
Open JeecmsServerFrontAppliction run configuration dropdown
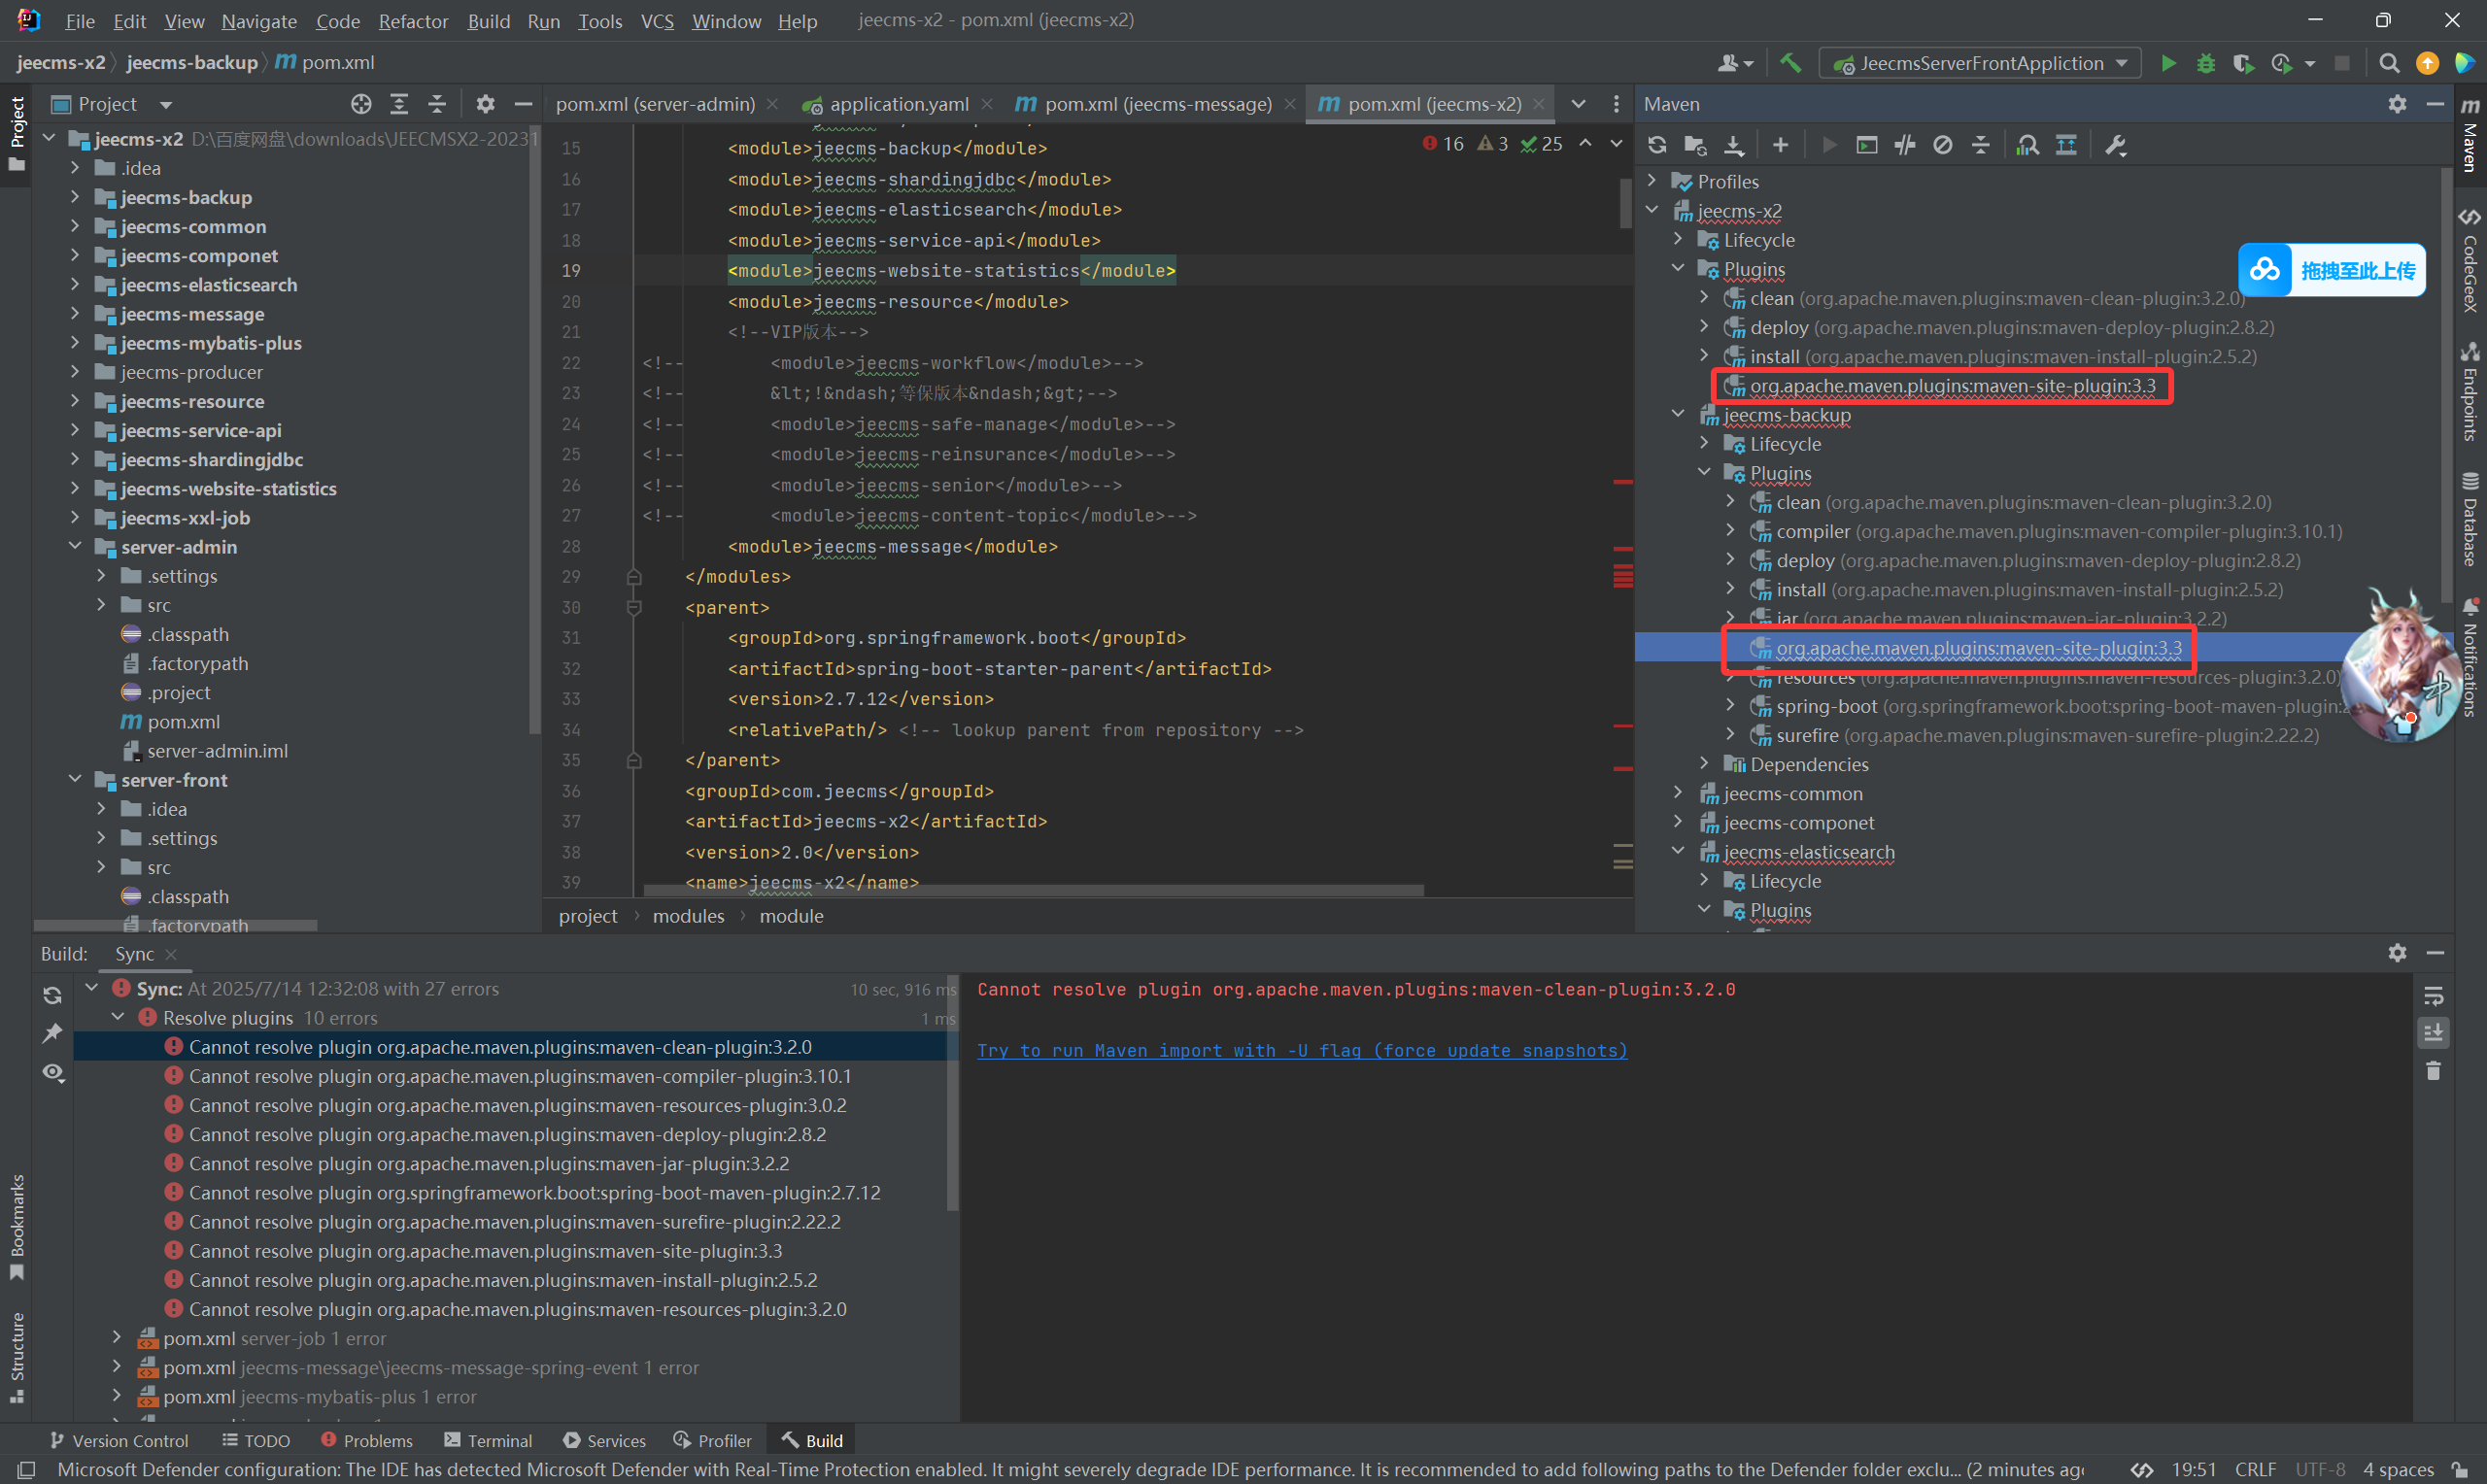pos(1980,63)
